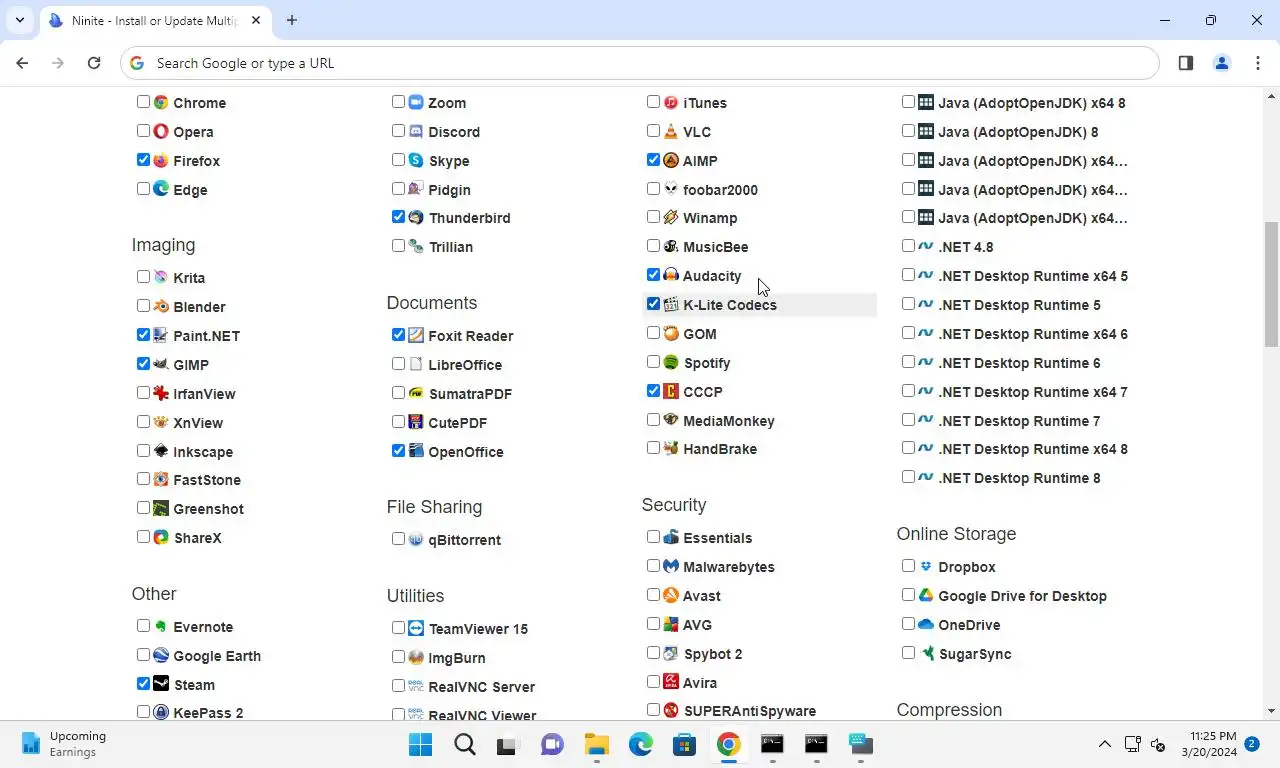Open the tab search dropdown arrow
This screenshot has width=1280, height=768.
pos(19,20)
